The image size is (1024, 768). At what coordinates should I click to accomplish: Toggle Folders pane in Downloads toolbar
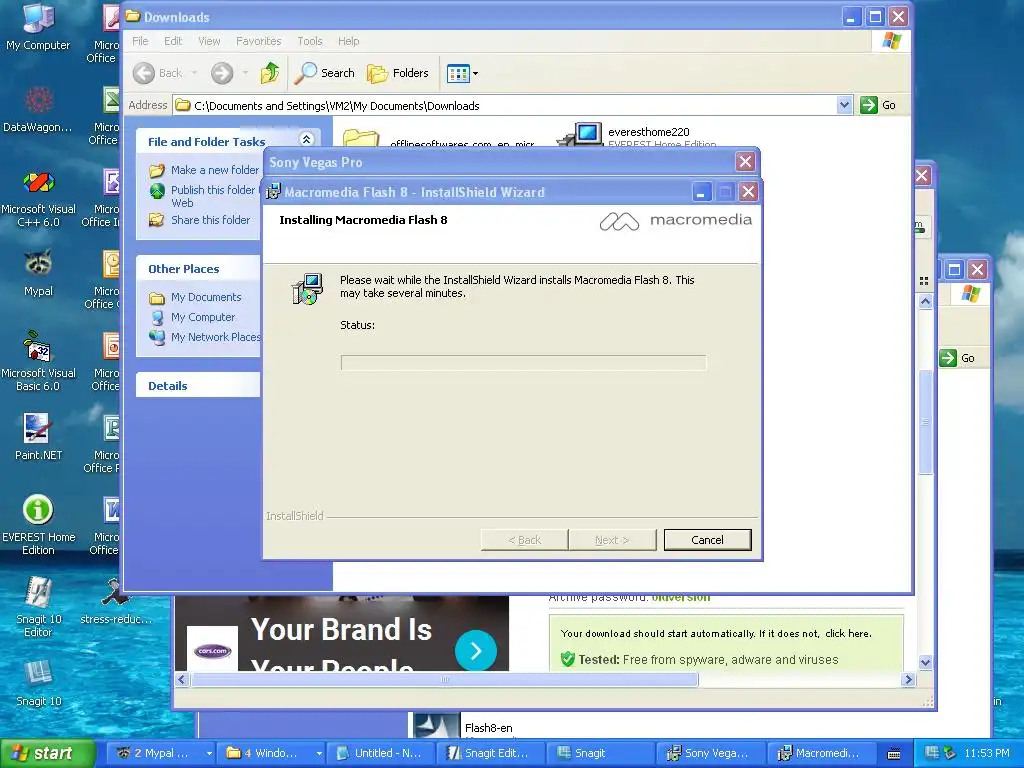(x=398, y=73)
